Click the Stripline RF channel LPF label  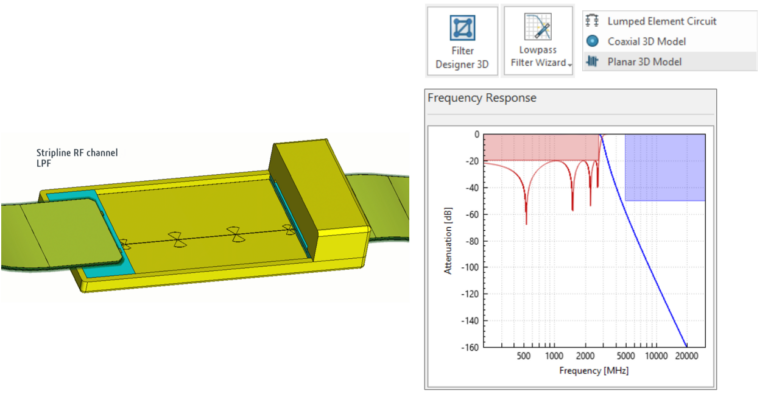[77, 158]
